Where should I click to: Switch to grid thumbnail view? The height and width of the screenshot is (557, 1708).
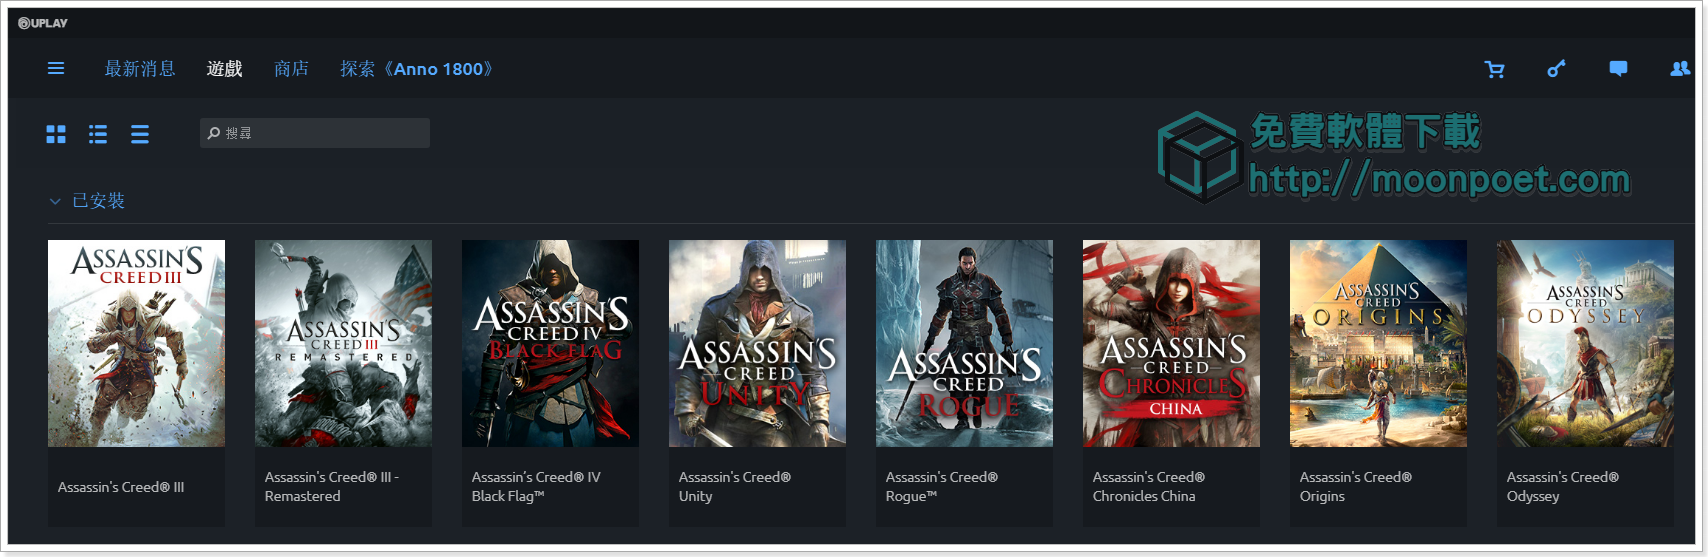click(56, 134)
